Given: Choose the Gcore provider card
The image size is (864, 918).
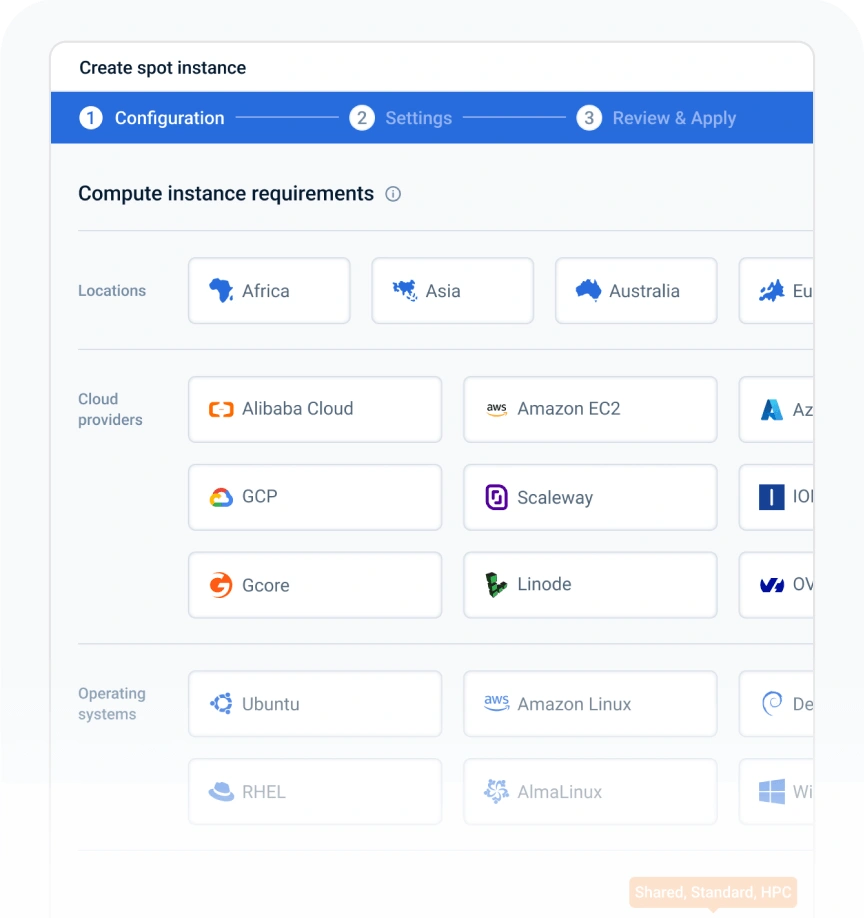Looking at the screenshot, I should pyautogui.click(x=315, y=585).
